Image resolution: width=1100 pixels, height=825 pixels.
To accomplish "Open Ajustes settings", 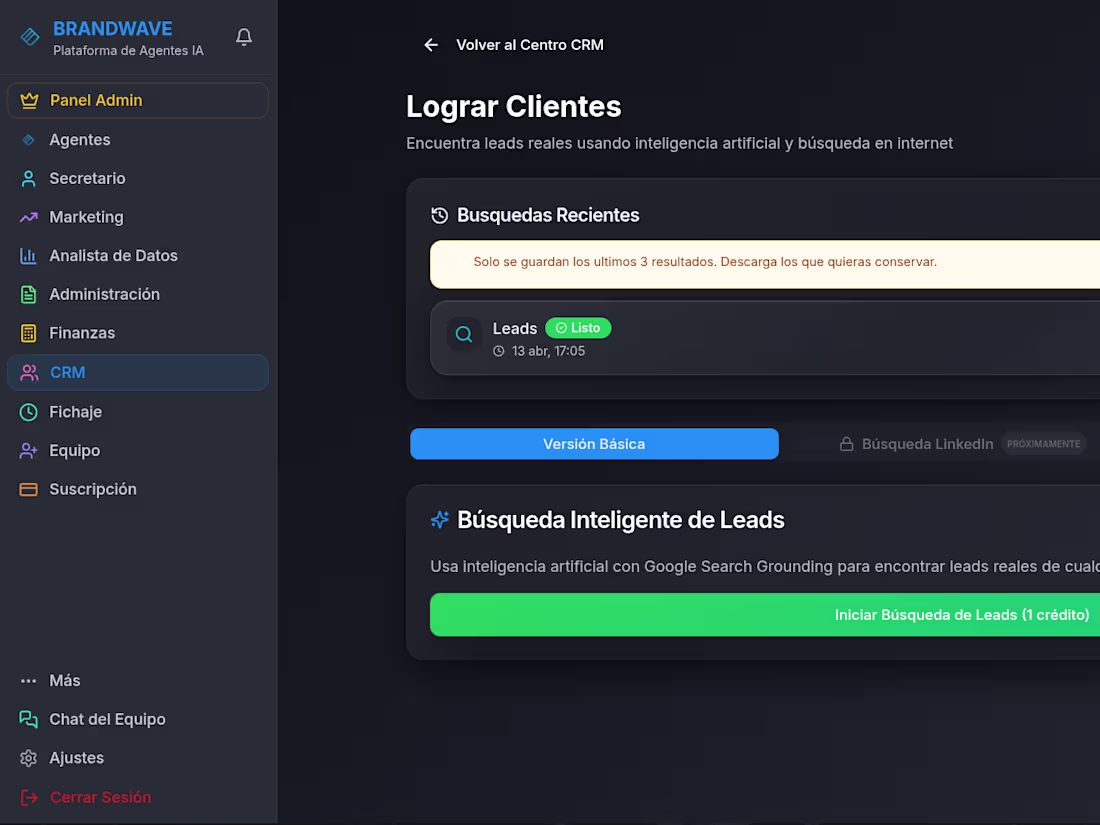I will click(x=138, y=758).
